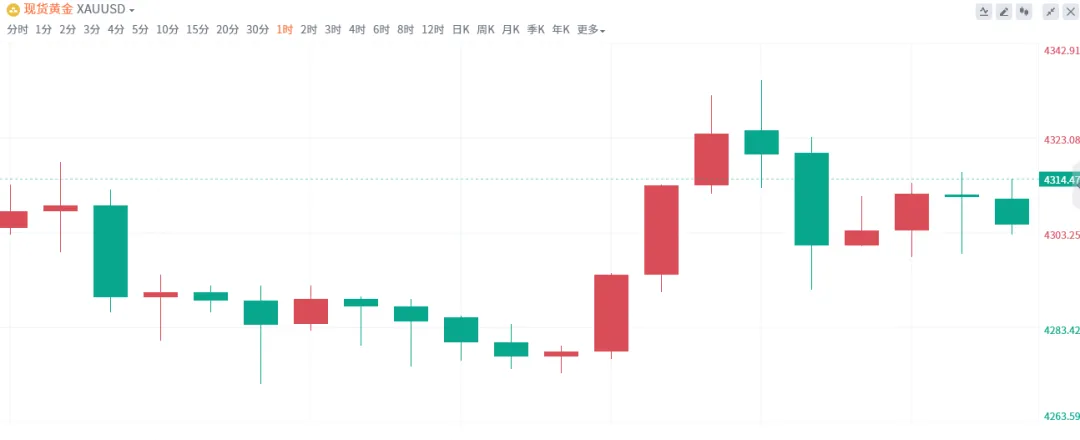Viewport: 1080px width, 440px height.
Task: Switch to the 分时 time-sharing tab
Action: (17, 30)
